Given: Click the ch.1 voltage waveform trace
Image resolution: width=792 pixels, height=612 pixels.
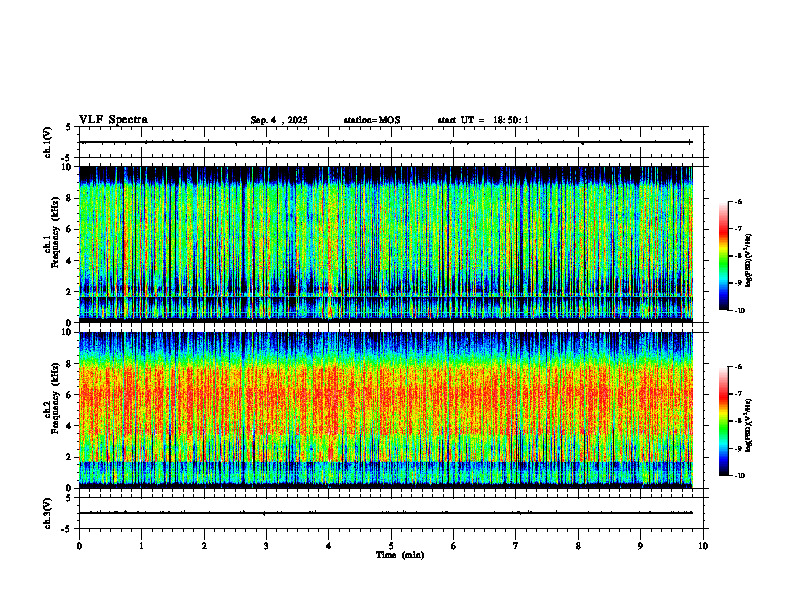Looking at the screenshot, I should 386,142.
